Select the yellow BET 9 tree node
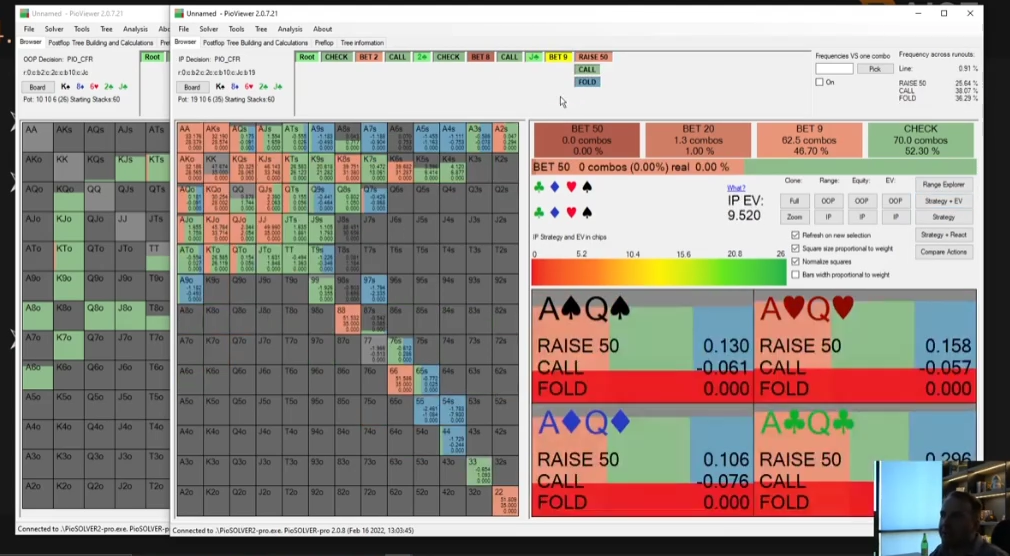Viewport: 1010px width, 556px height. coord(558,57)
